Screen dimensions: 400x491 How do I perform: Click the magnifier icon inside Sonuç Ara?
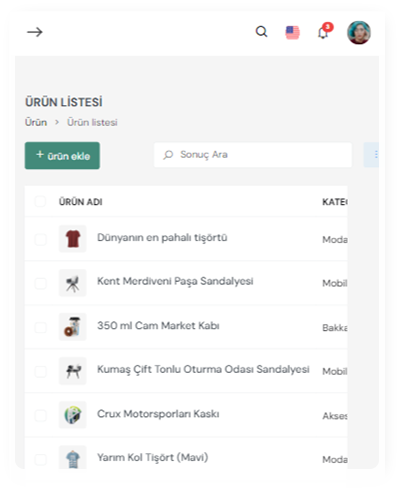click(168, 155)
